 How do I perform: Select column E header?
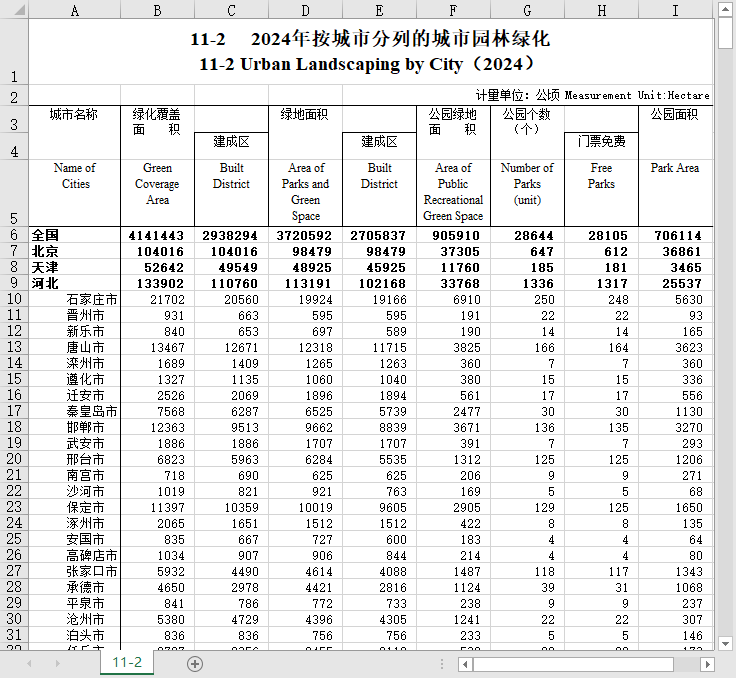coord(379,10)
